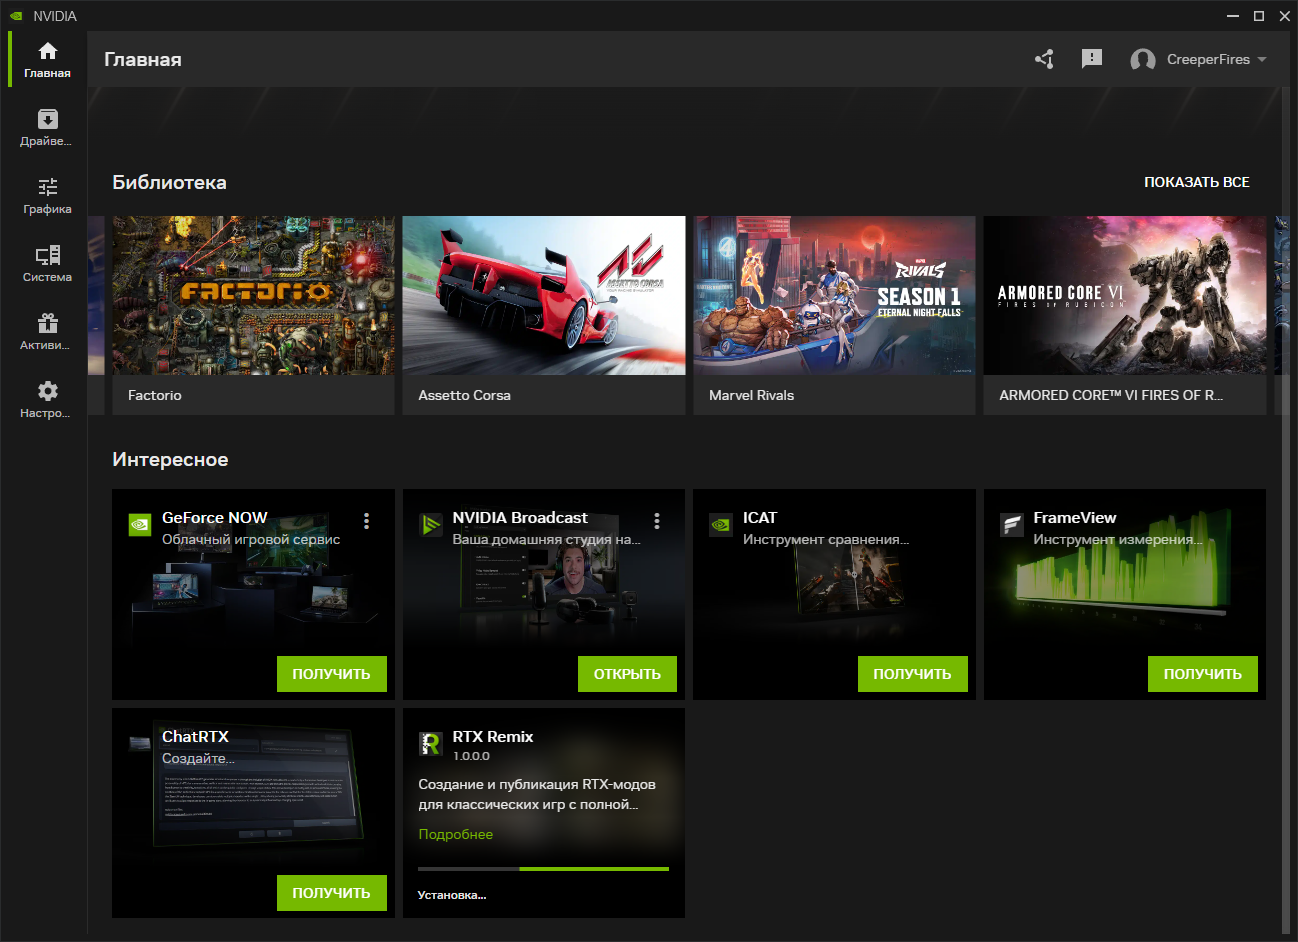This screenshot has width=1298, height=942.
Task: Click the Интересное section heading
Action: point(171,459)
